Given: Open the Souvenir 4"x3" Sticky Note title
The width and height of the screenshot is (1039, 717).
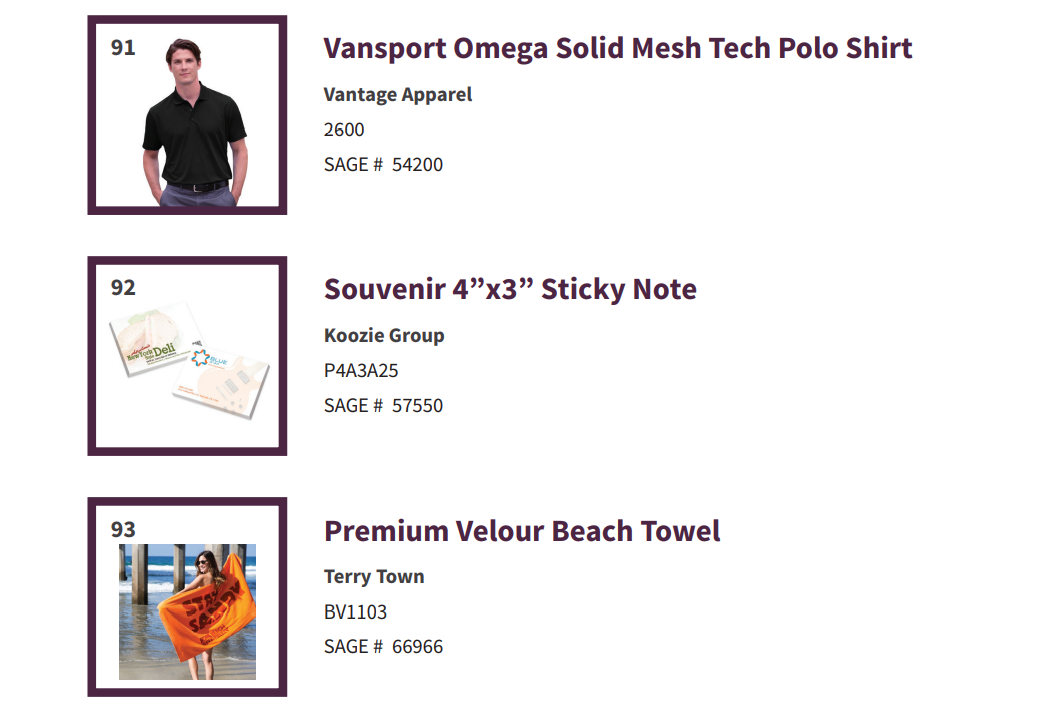Looking at the screenshot, I should 510,290.
